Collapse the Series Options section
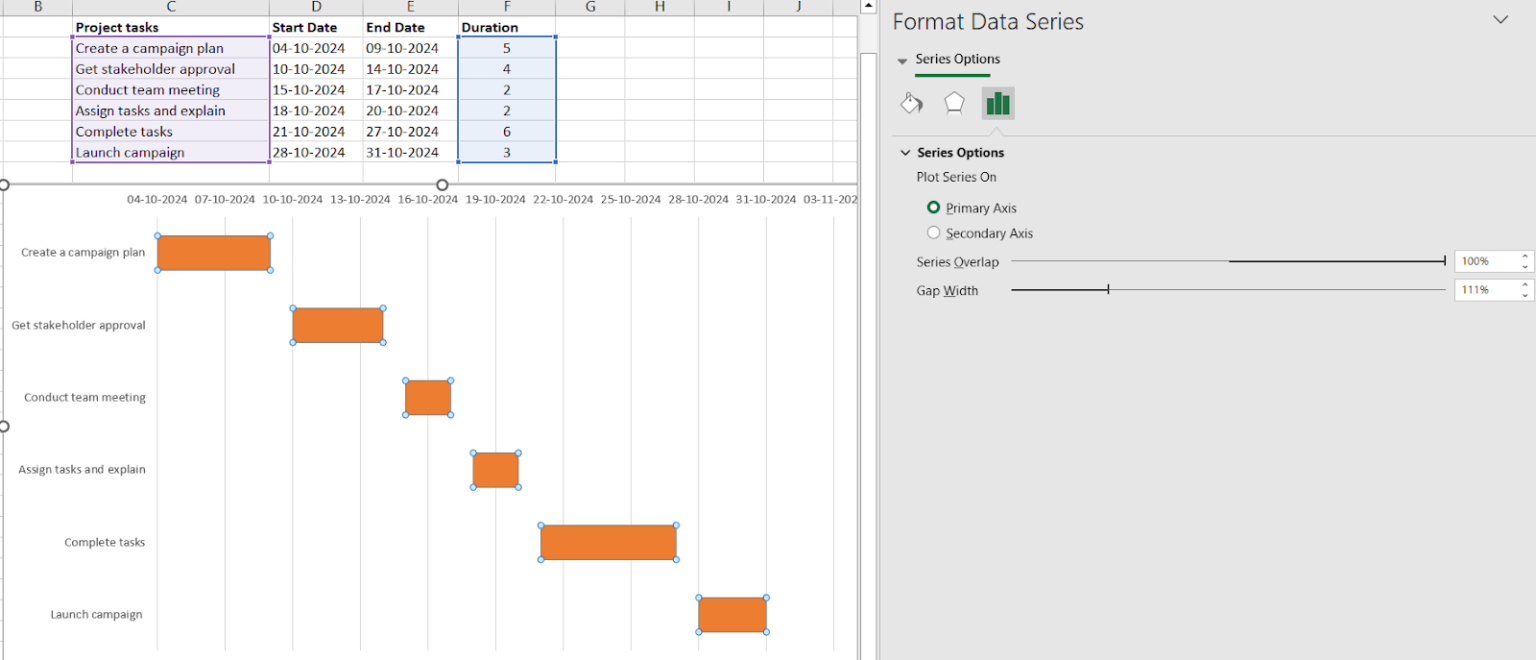Image resolution: width=1536 pixels, height=660 pixels. [x=906, y=152]
